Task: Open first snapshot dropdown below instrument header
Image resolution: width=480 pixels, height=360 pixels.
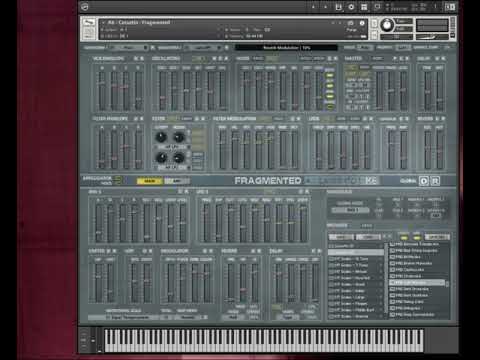Action: (129, 48)
